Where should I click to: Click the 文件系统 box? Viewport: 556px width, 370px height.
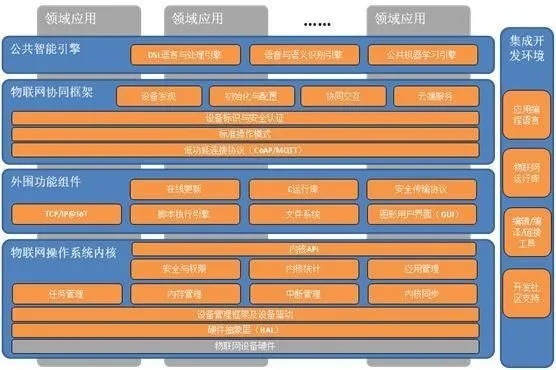point(304,214)
